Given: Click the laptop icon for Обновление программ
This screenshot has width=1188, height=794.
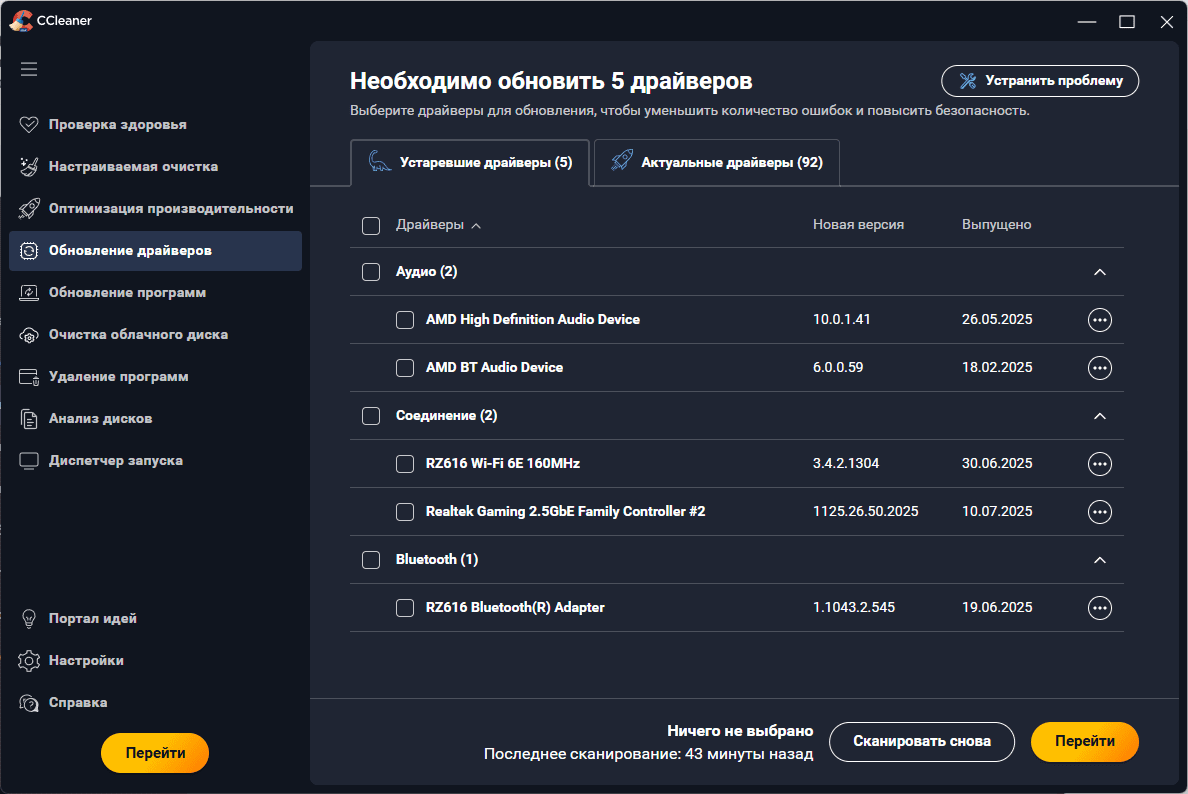Looking at the screenshot, I should point(29,292).
